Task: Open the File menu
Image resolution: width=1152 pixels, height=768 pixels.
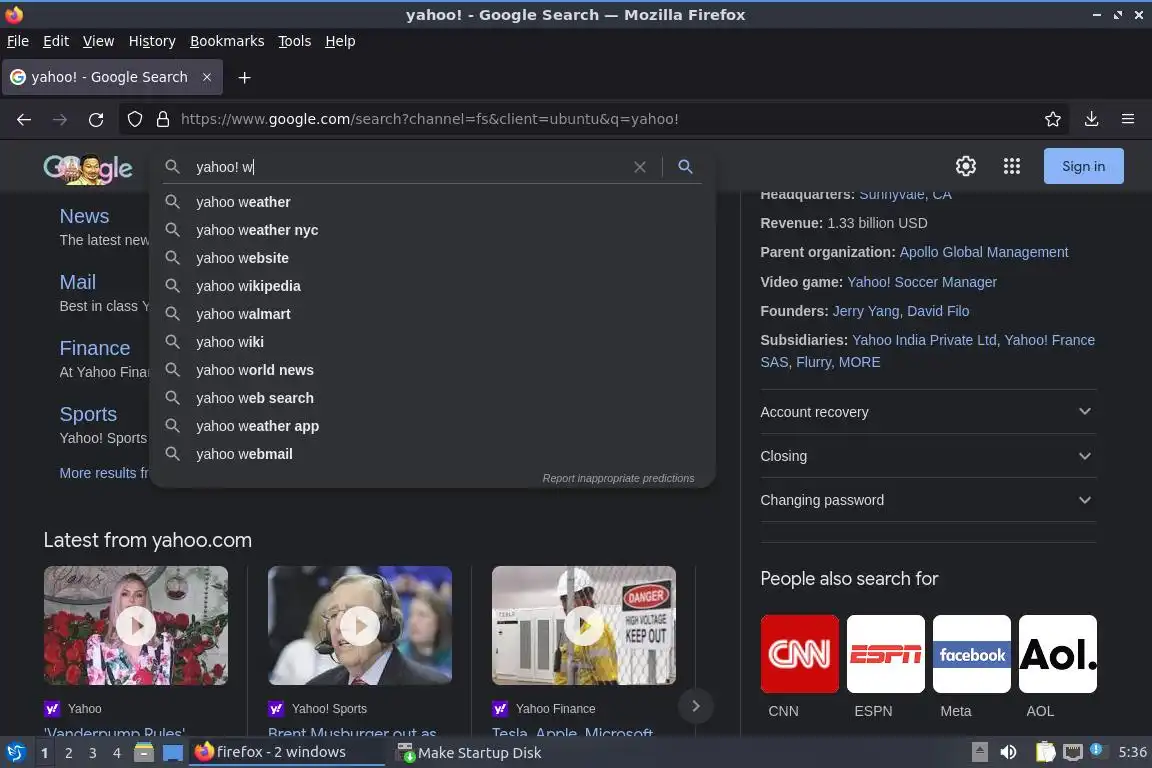Action: click(18, 41)
